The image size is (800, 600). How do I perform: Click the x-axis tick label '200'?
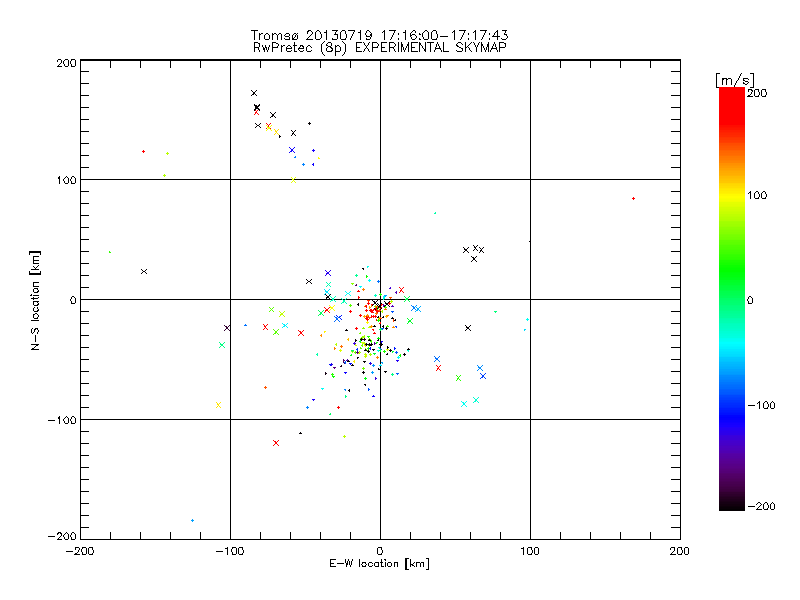(680, 551)
